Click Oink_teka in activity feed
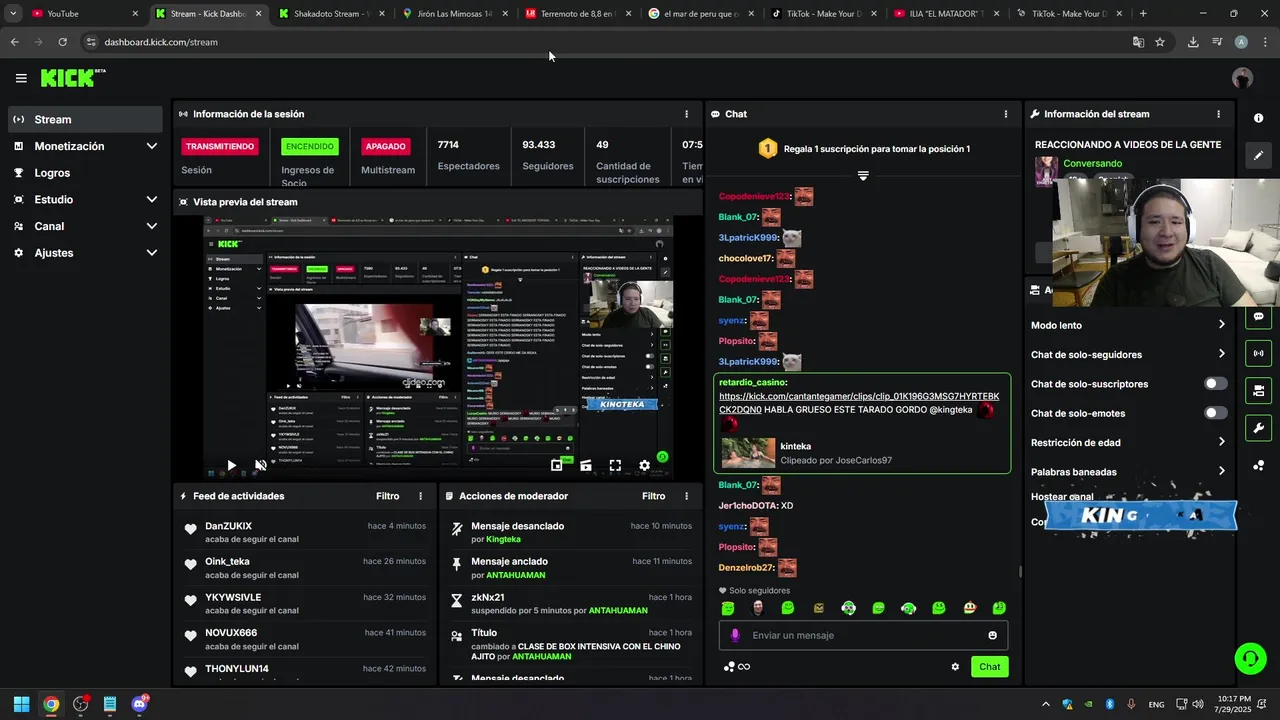This screenshot has width=1280, height=720. coord(227,562)
